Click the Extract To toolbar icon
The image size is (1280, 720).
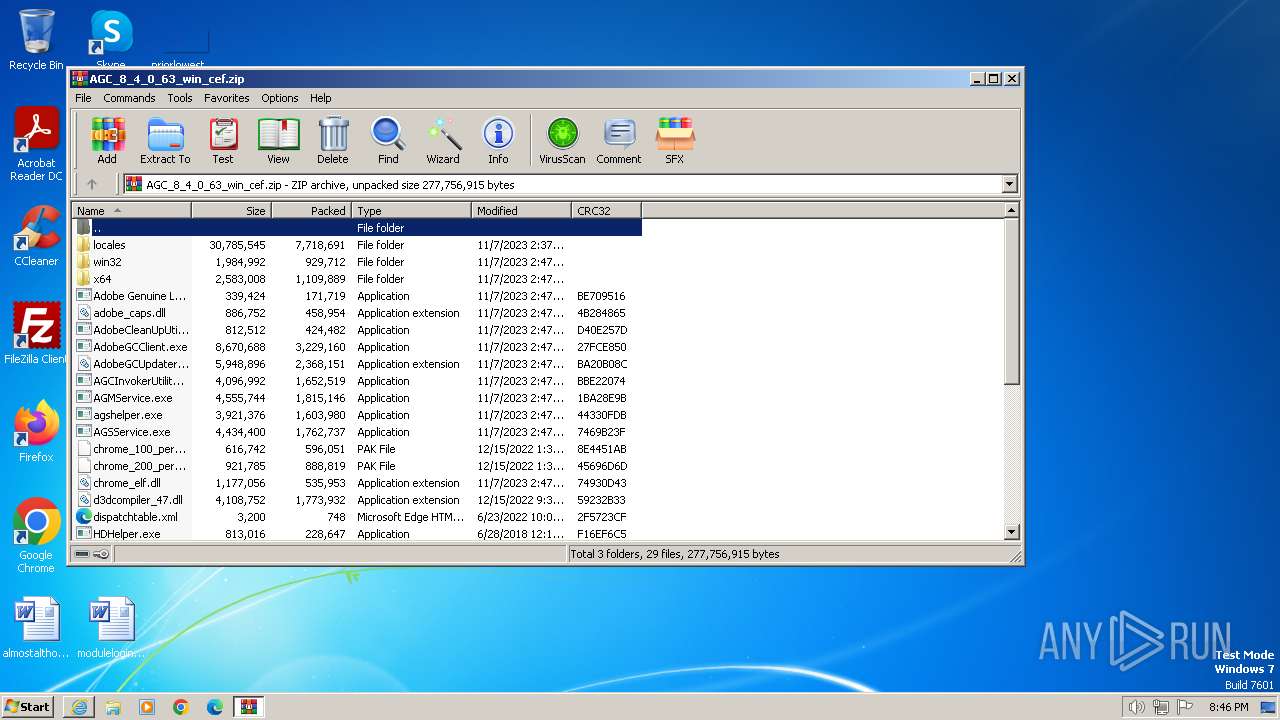click(165, 140)
